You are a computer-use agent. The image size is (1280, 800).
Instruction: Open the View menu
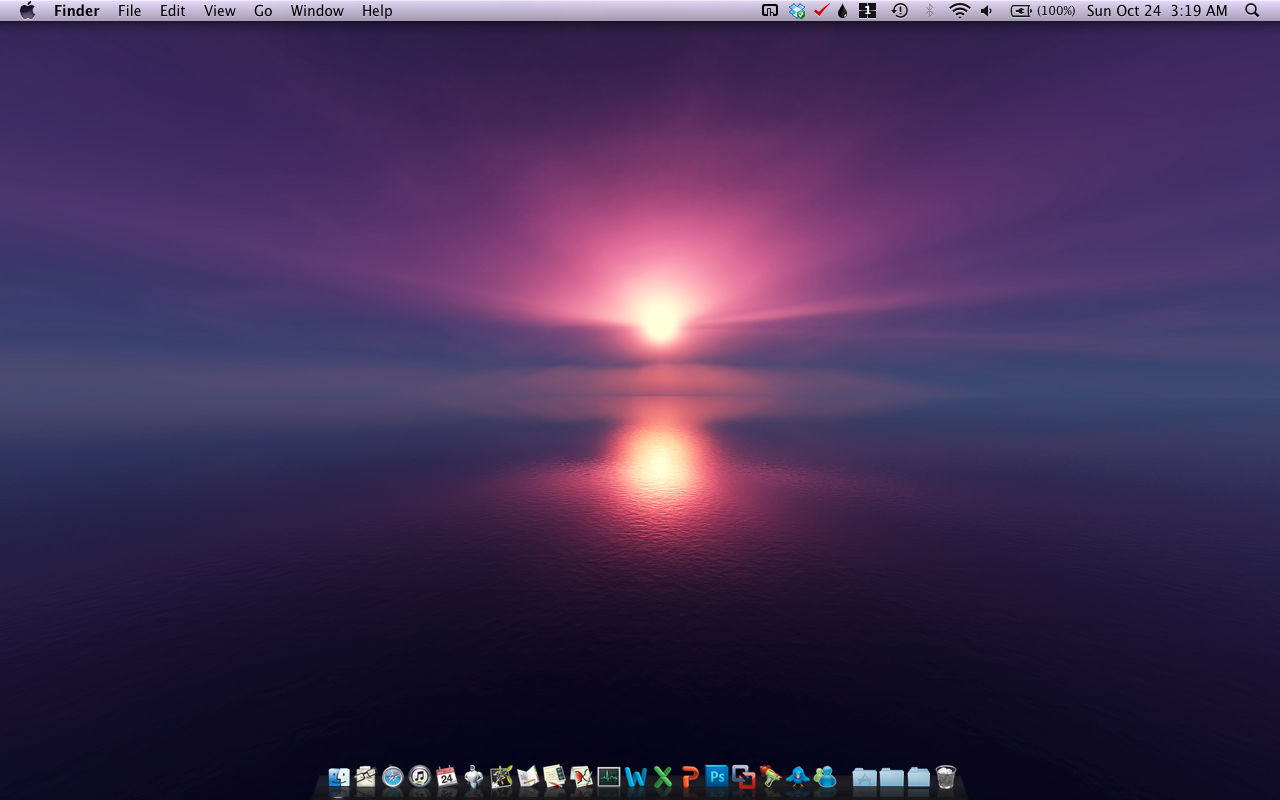click(x=219, y=11)
